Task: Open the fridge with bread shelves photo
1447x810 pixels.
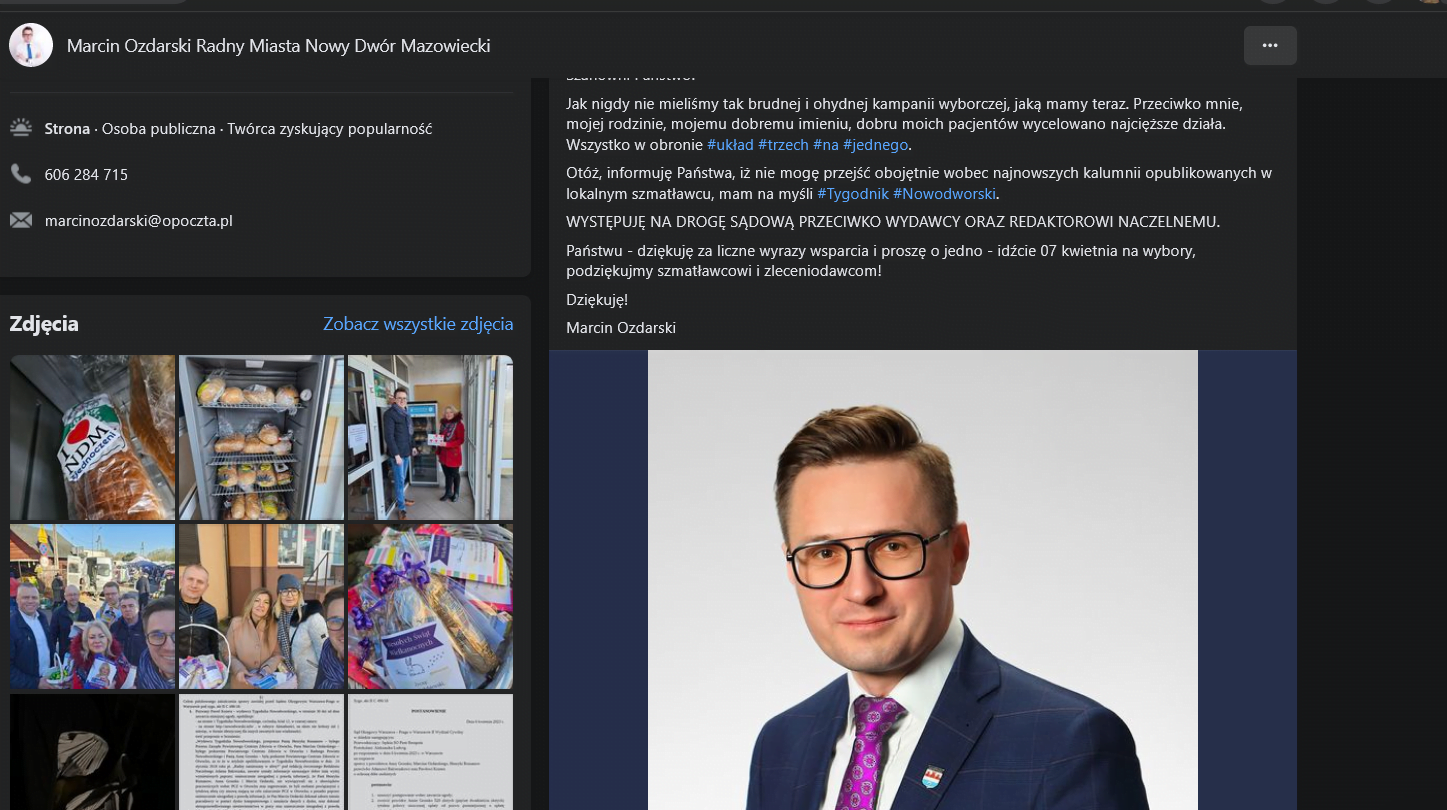Action: (261, 437)
